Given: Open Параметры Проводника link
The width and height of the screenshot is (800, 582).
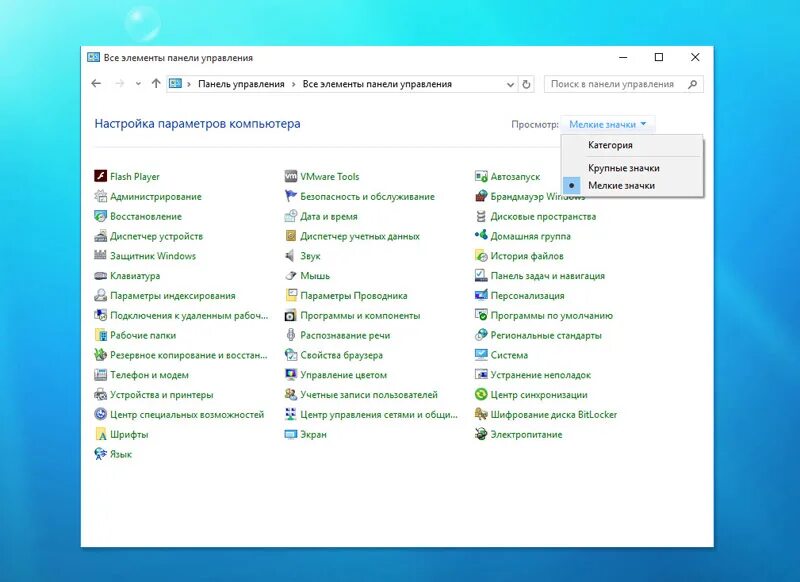Looking at the screenshot, I should pos(354,295).
